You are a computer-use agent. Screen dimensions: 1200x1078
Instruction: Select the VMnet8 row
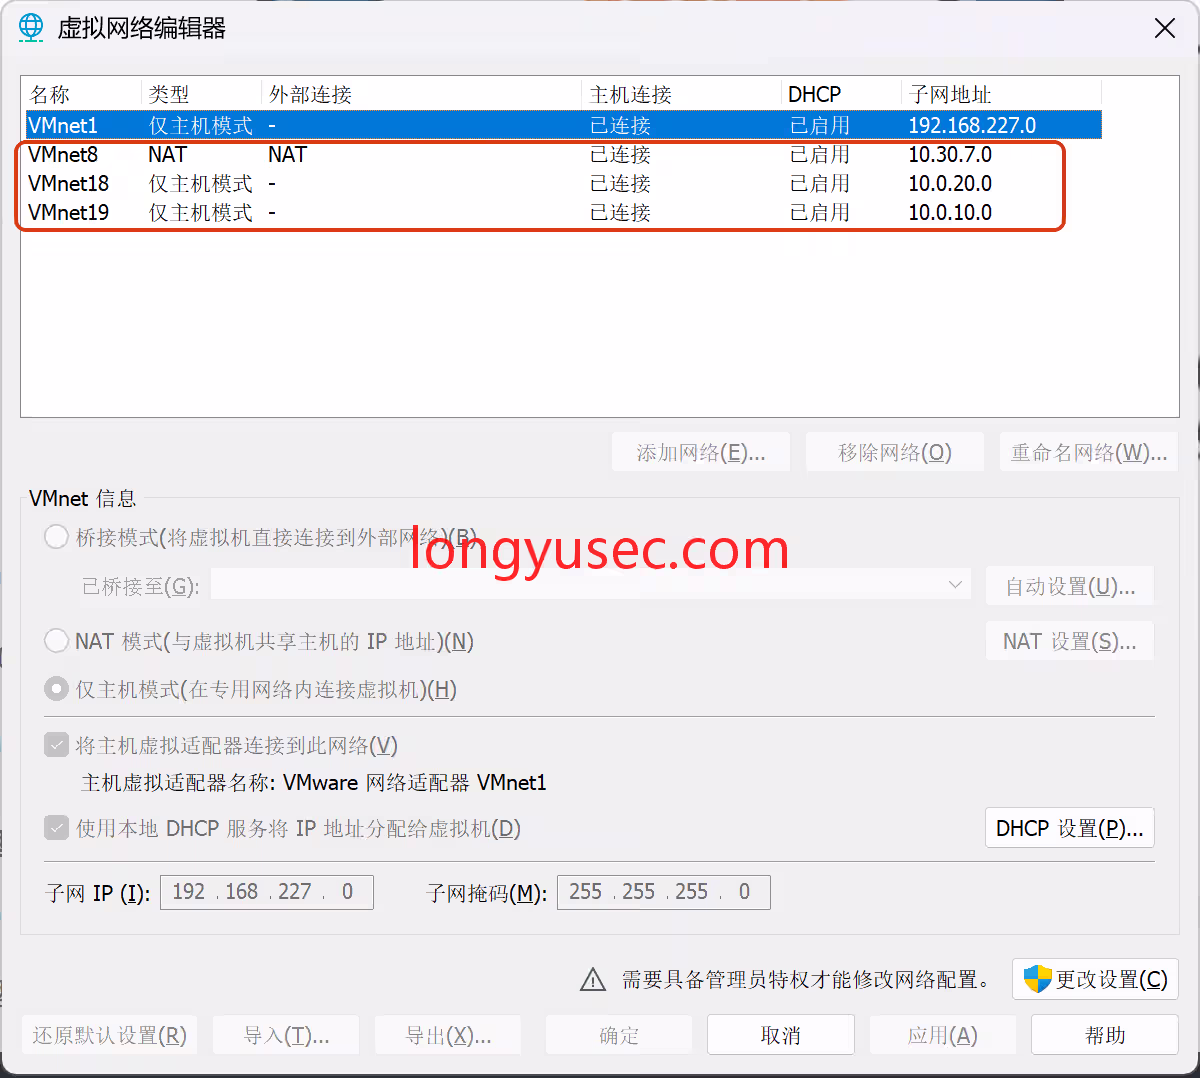point(563,154)
